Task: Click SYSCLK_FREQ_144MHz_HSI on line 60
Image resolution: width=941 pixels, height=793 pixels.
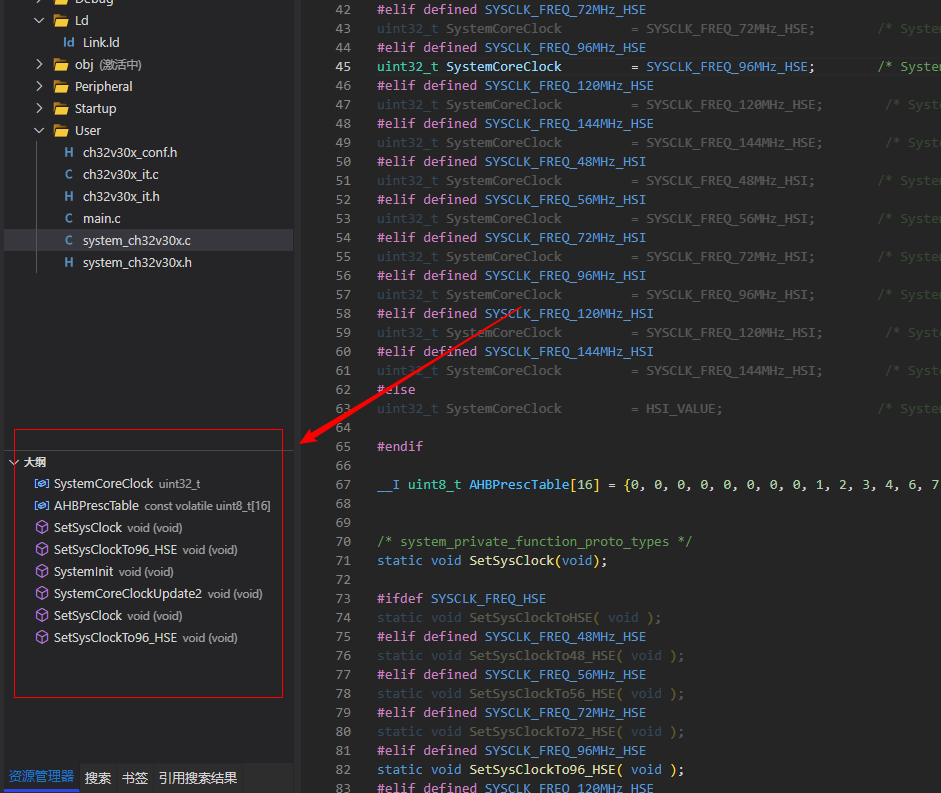Action: 569,352
